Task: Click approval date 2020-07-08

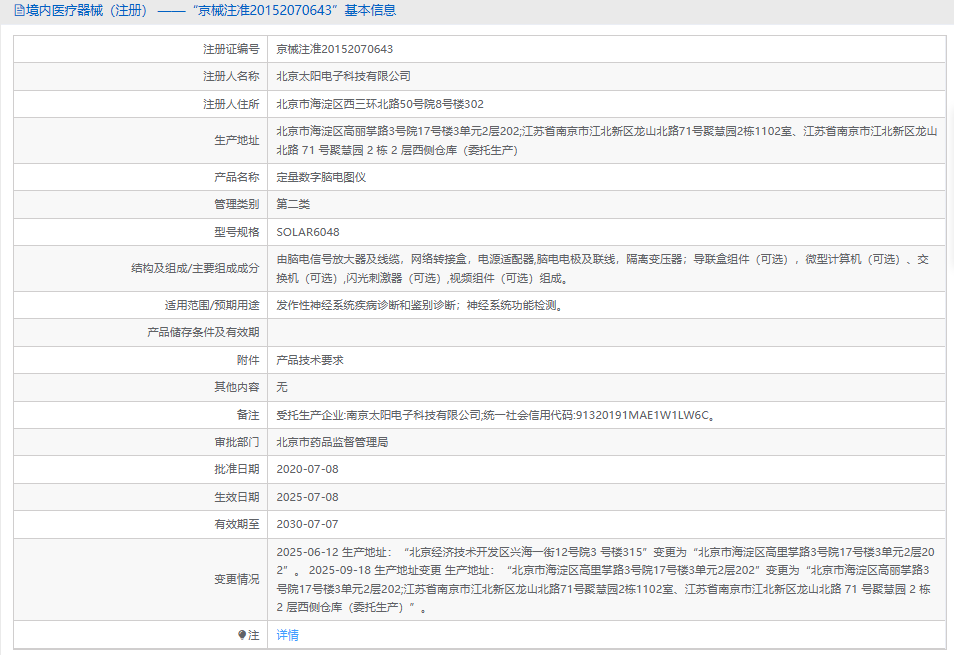Action: pyautogui.click(x=307, y=469)
